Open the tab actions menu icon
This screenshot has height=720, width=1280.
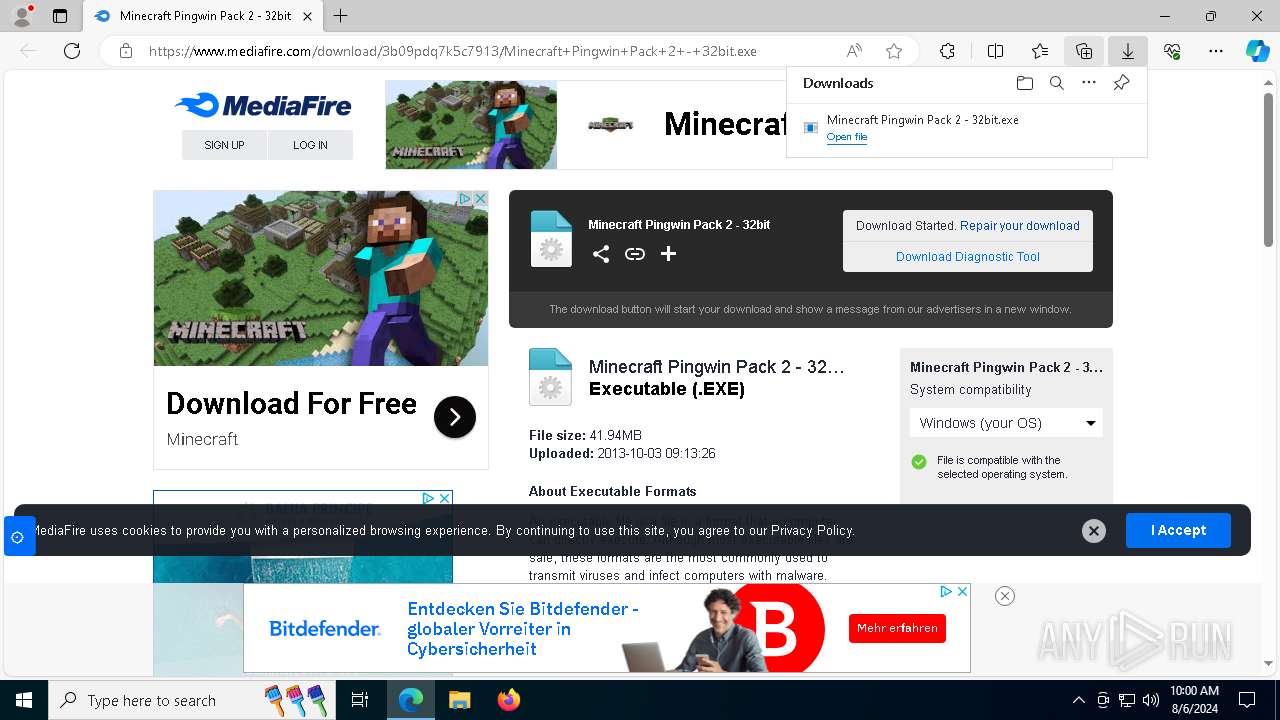coord(60,16)
